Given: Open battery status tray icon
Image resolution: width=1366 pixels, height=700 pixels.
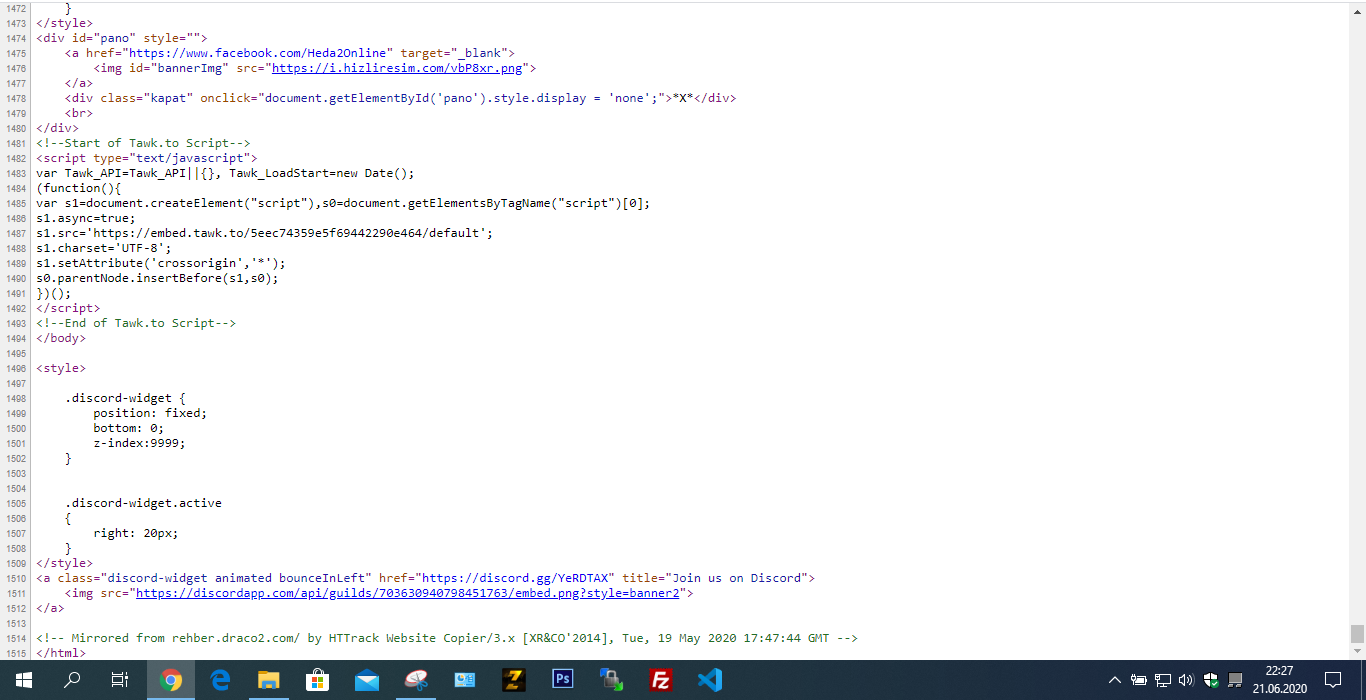Looking at the screenshot, I should [x=1139, y=680].
